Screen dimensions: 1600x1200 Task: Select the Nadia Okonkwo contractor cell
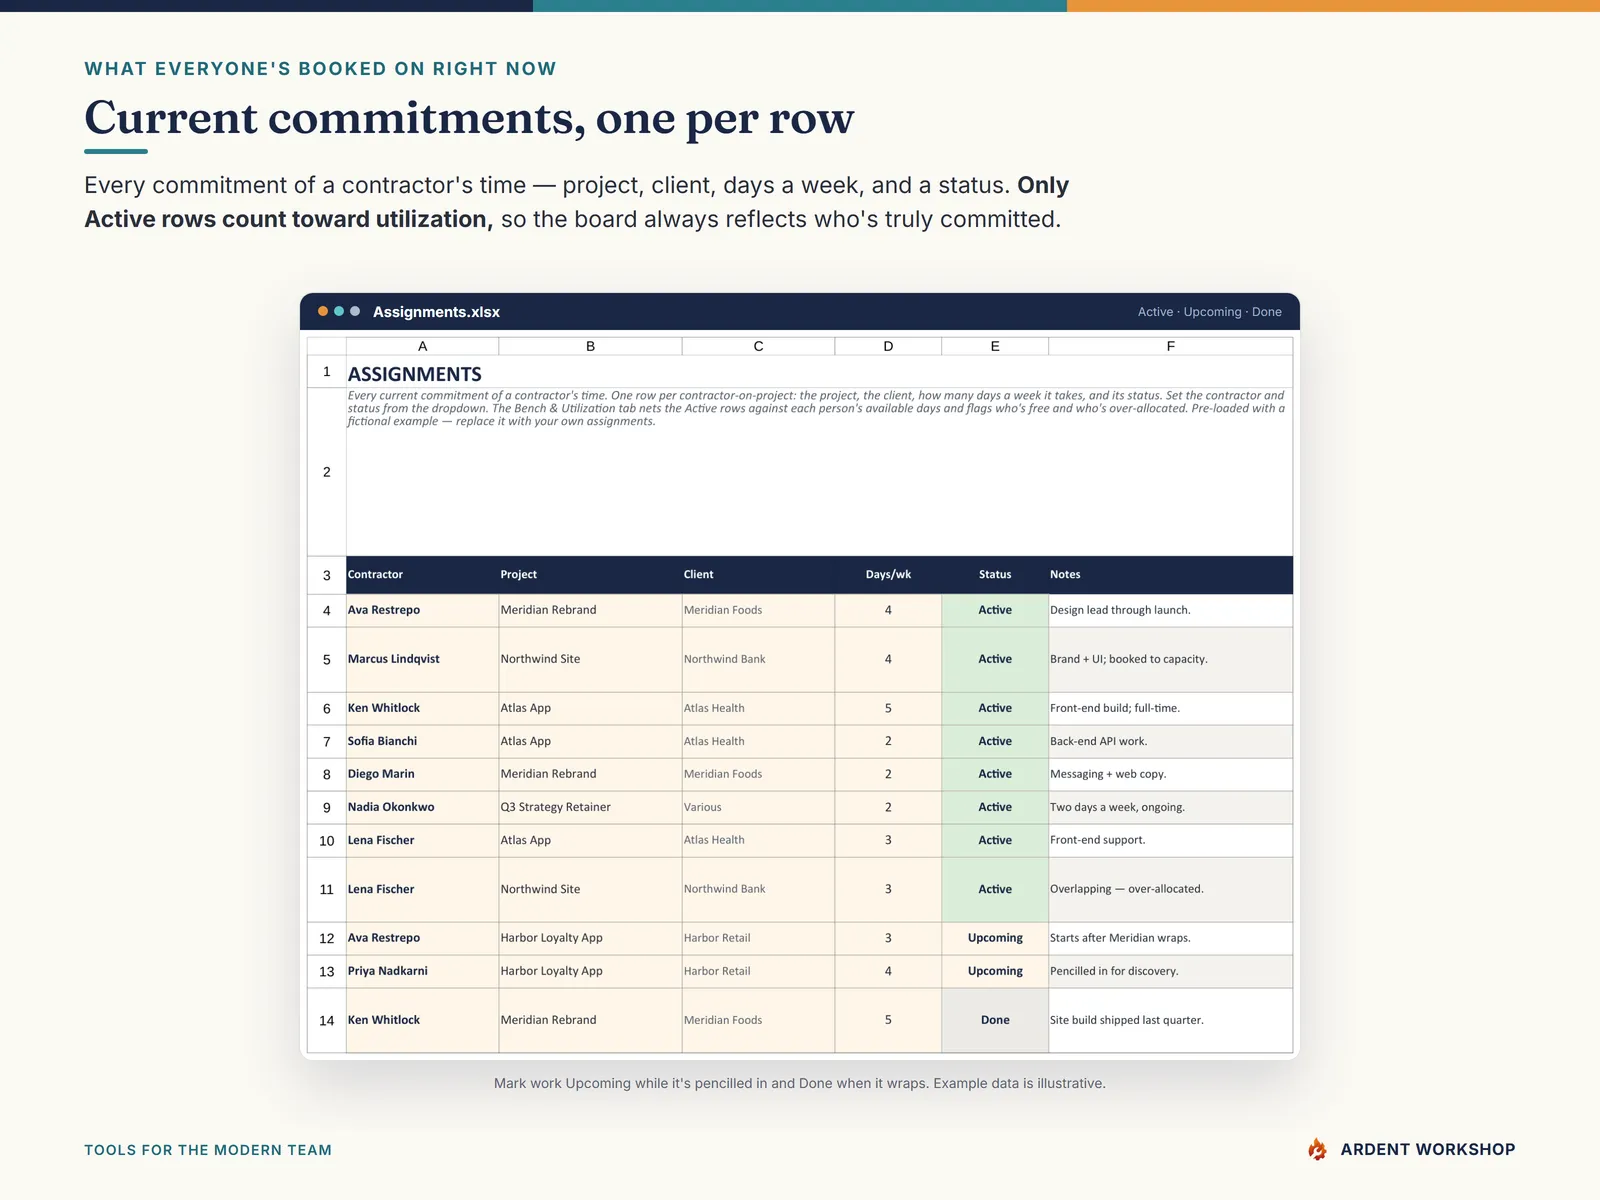[422, 807]
